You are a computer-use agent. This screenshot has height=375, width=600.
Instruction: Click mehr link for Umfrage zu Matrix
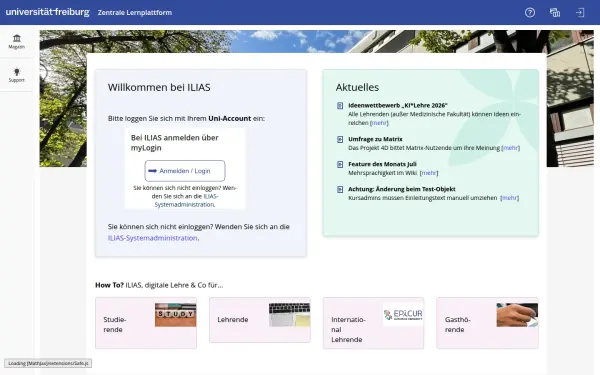(x=511, y=148)
